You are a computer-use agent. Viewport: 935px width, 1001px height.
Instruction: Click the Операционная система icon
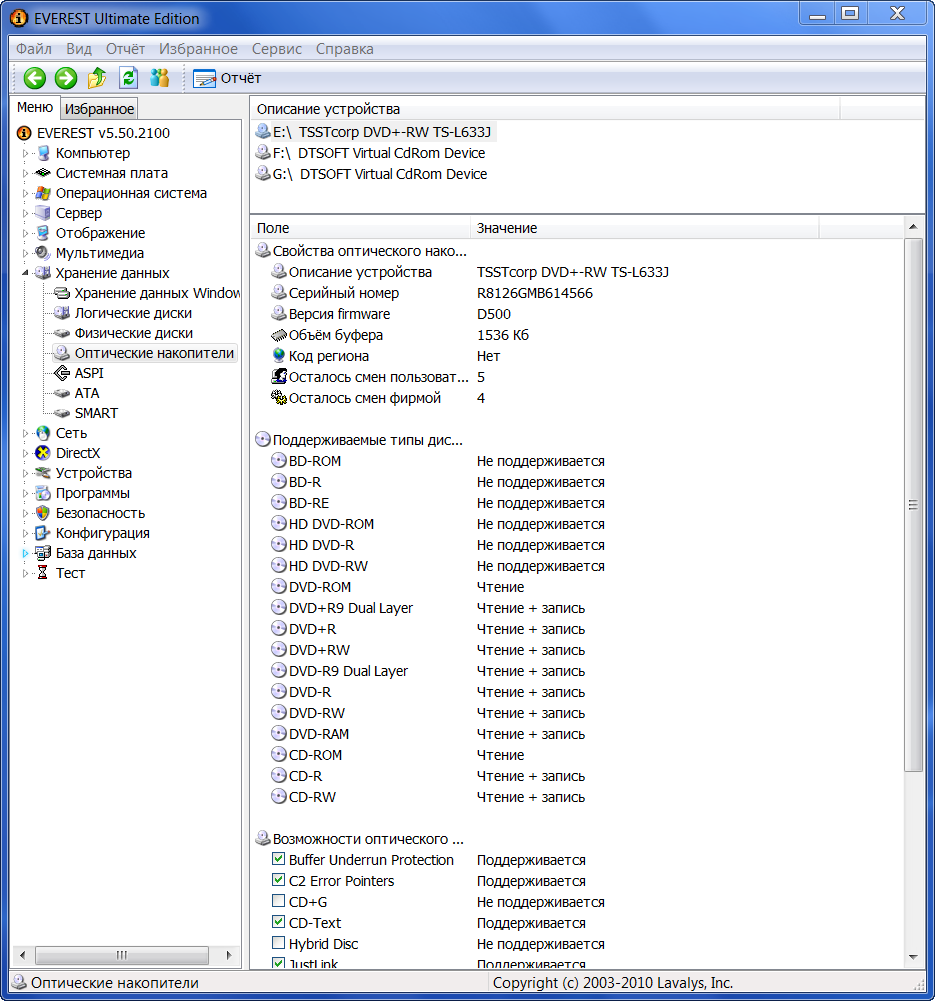point(43,193)
